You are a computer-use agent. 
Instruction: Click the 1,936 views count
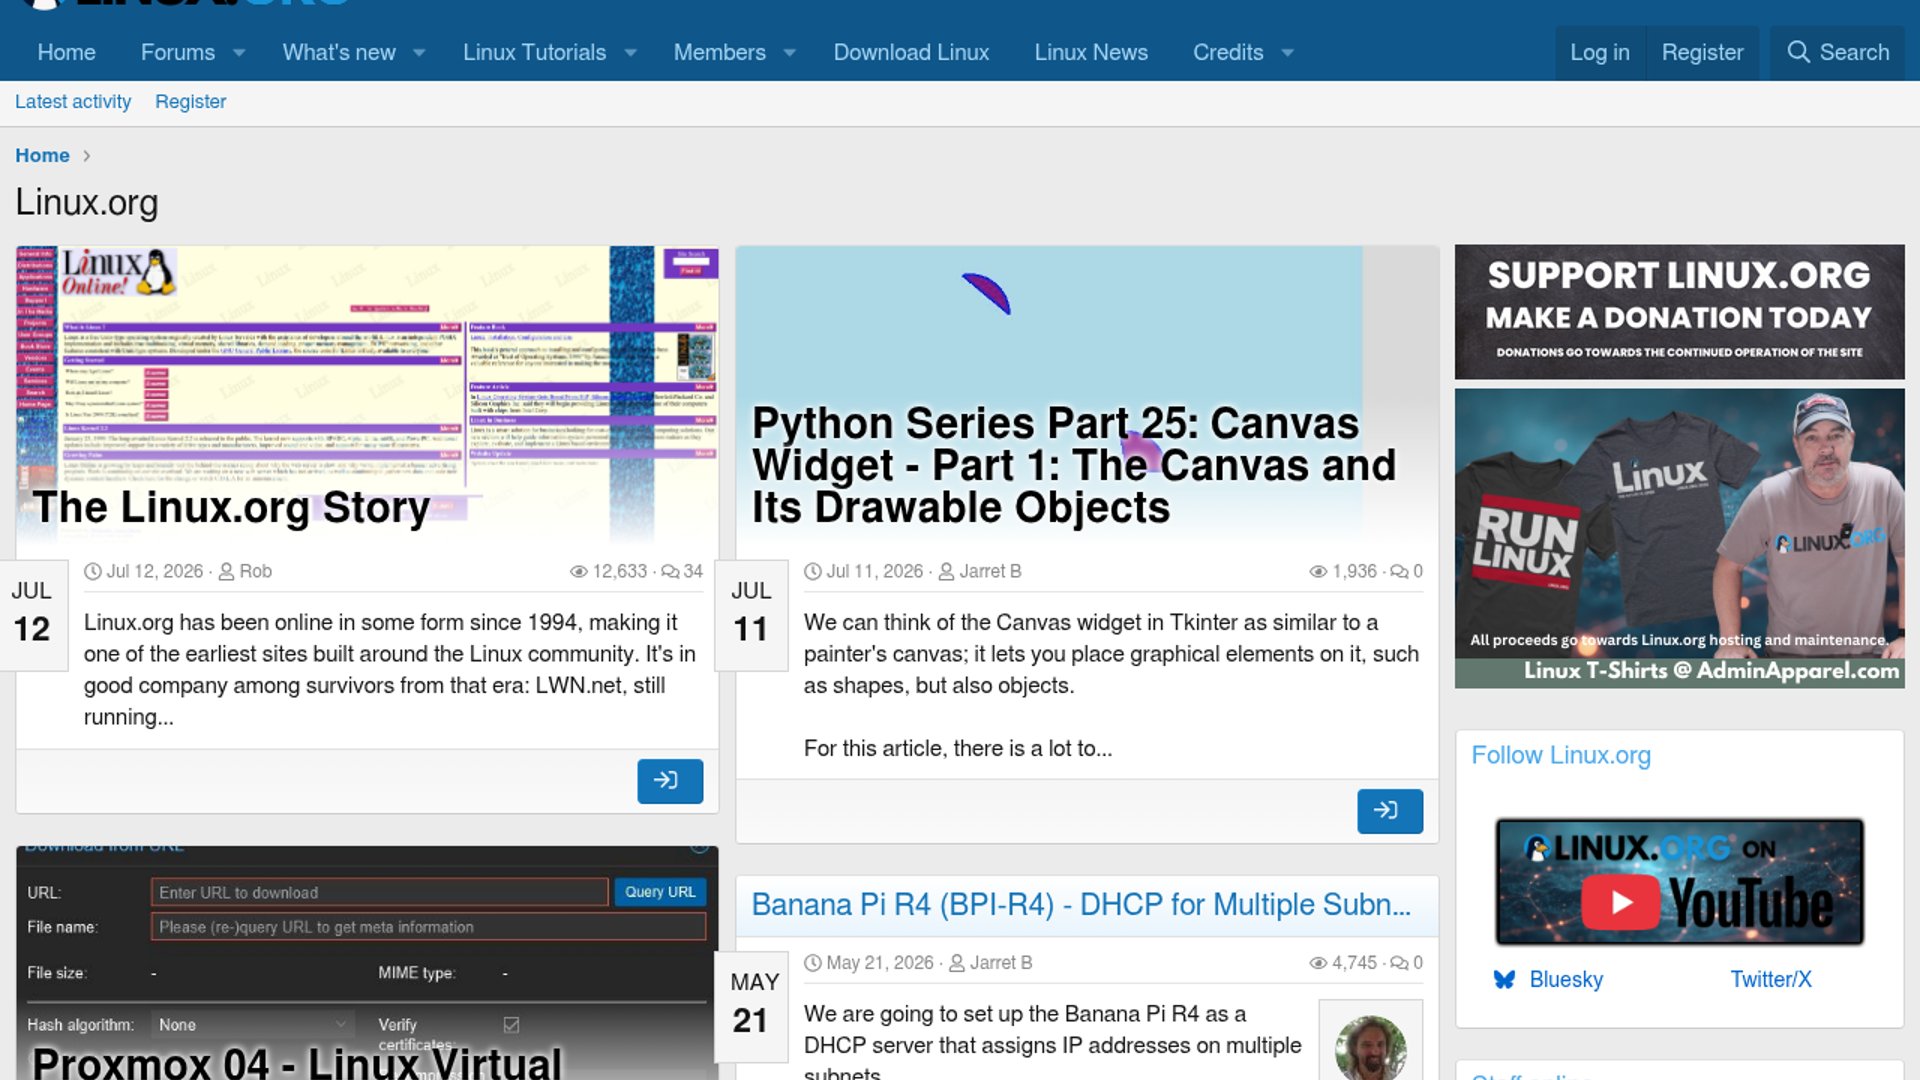(1344, 571)
